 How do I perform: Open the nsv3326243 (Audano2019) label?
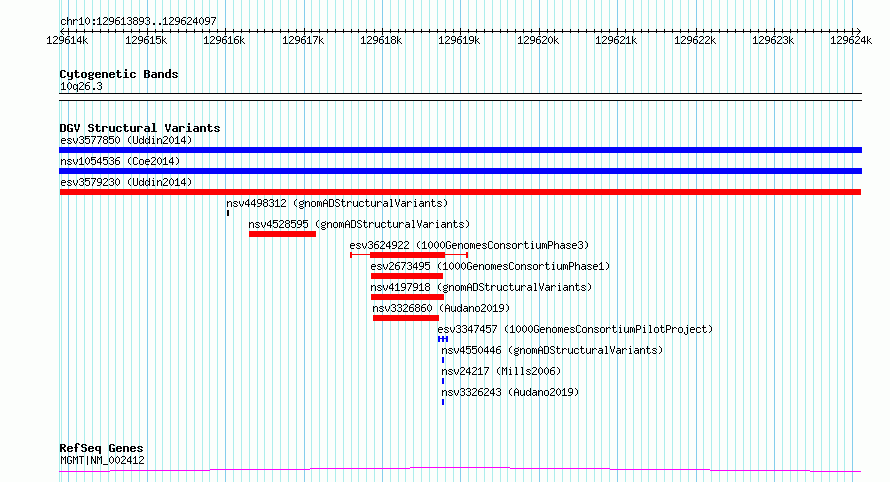click(510, 392)
